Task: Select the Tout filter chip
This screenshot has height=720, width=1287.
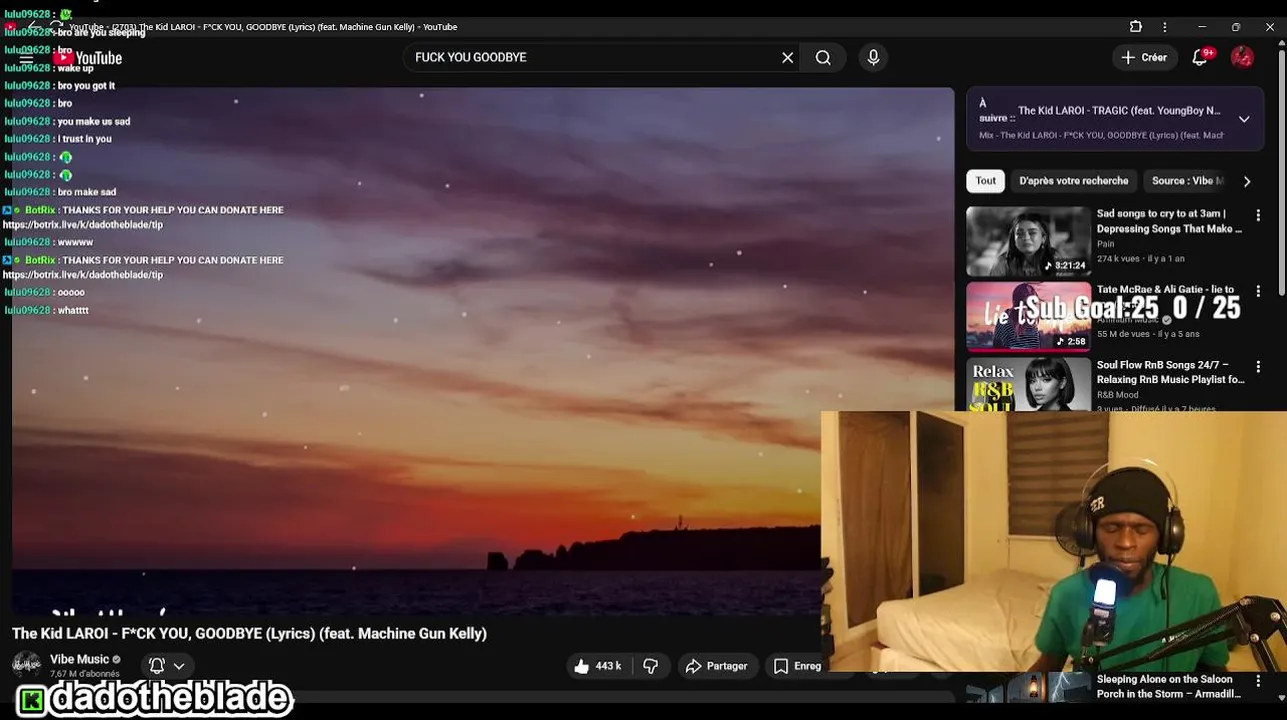Action: tap(986, 181)
